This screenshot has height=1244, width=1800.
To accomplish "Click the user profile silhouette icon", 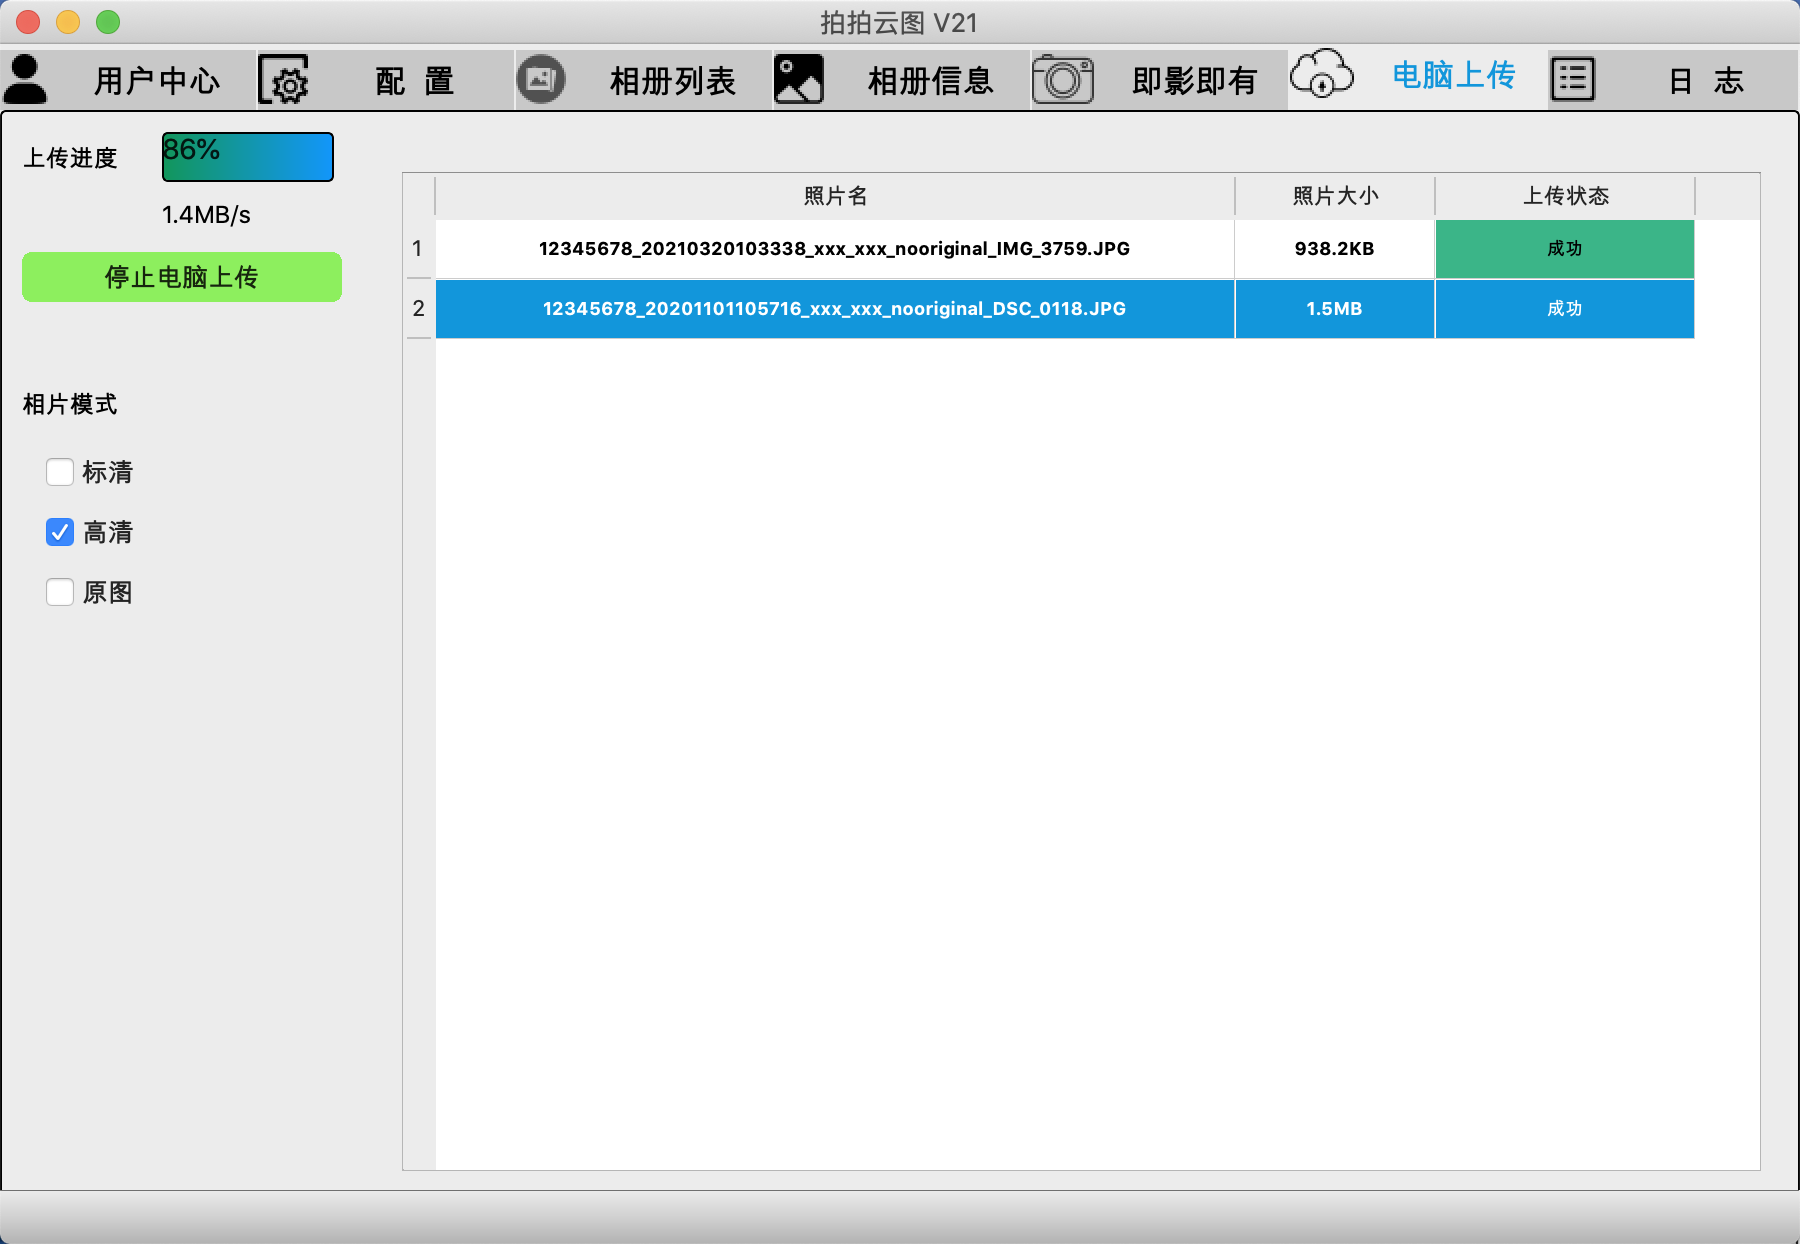I will (26, 79).
